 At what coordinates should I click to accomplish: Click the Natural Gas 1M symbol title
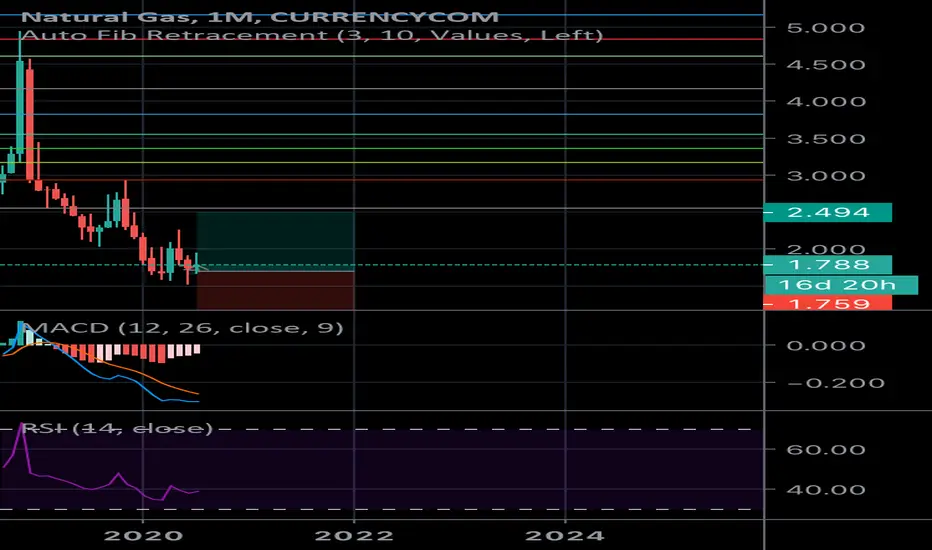260,16
